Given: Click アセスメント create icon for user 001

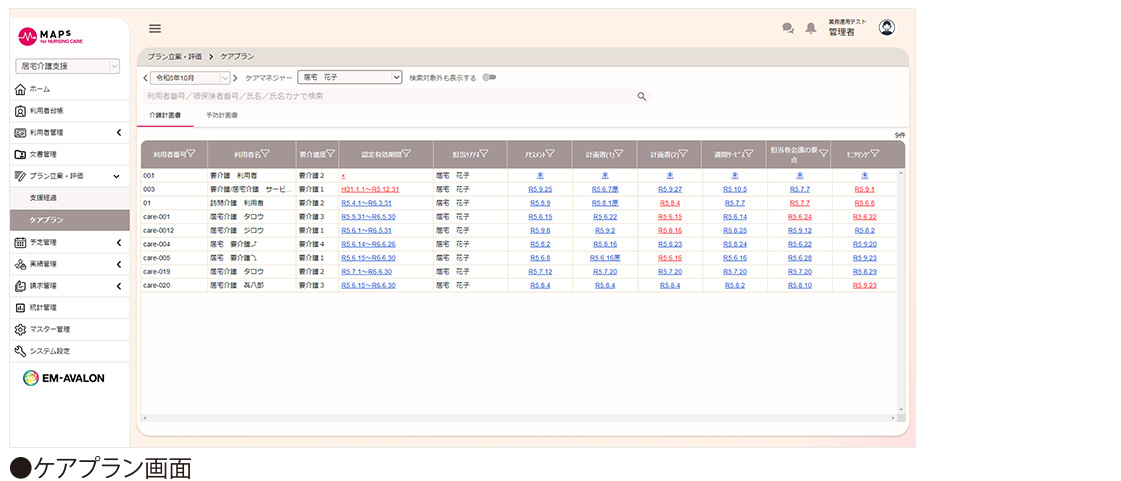Looking at the screenshot, I should [540, 175].
